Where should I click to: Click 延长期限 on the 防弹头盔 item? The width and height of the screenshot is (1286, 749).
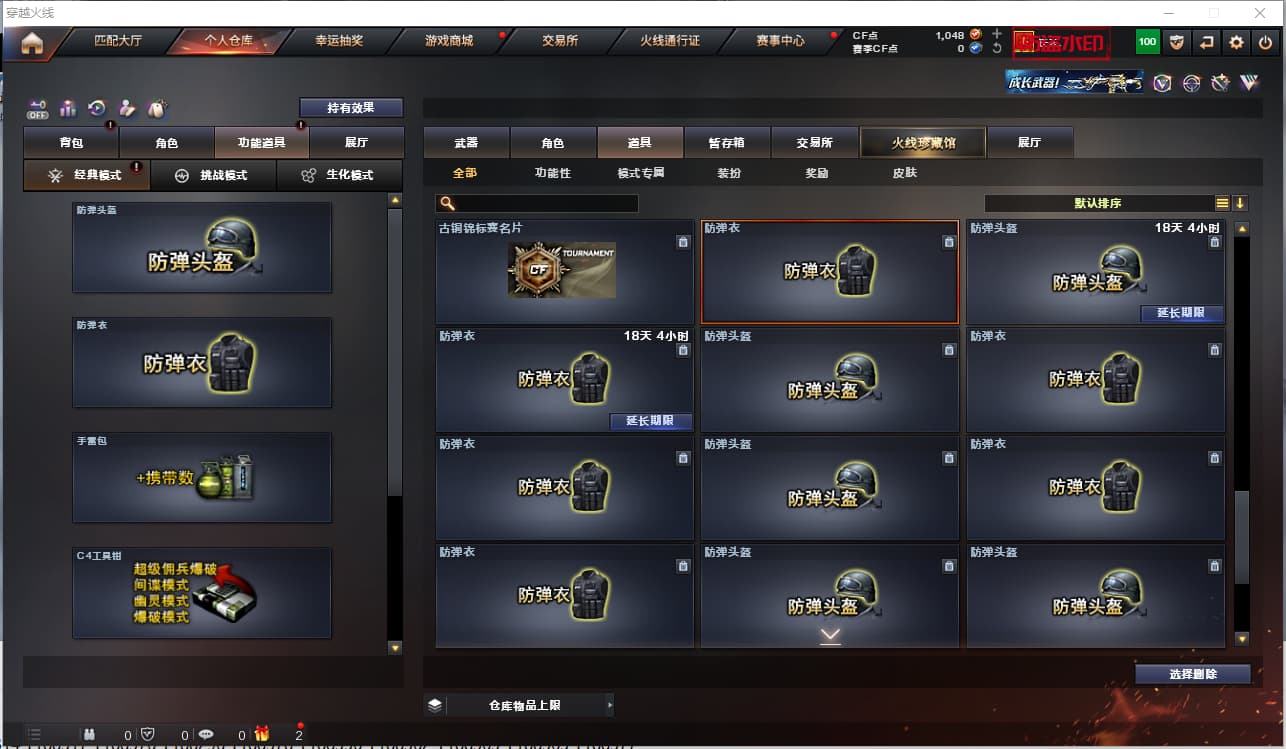point(1182,313)
